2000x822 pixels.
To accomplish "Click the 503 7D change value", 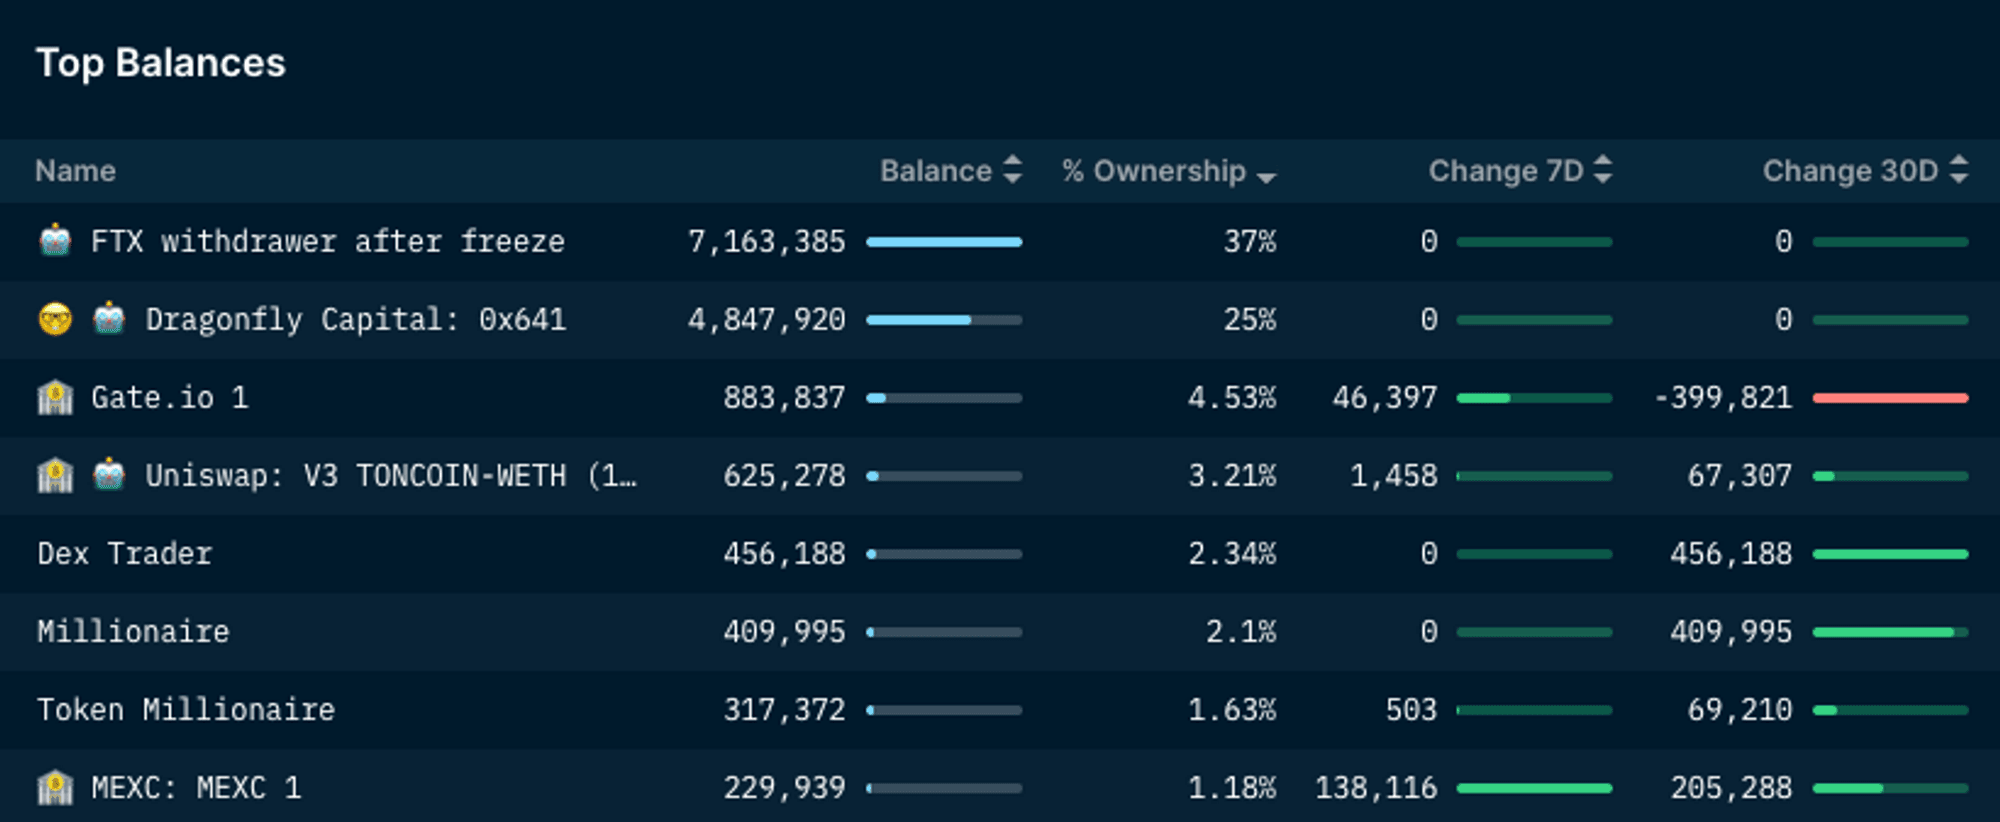I will click(x=1411, y=709).
